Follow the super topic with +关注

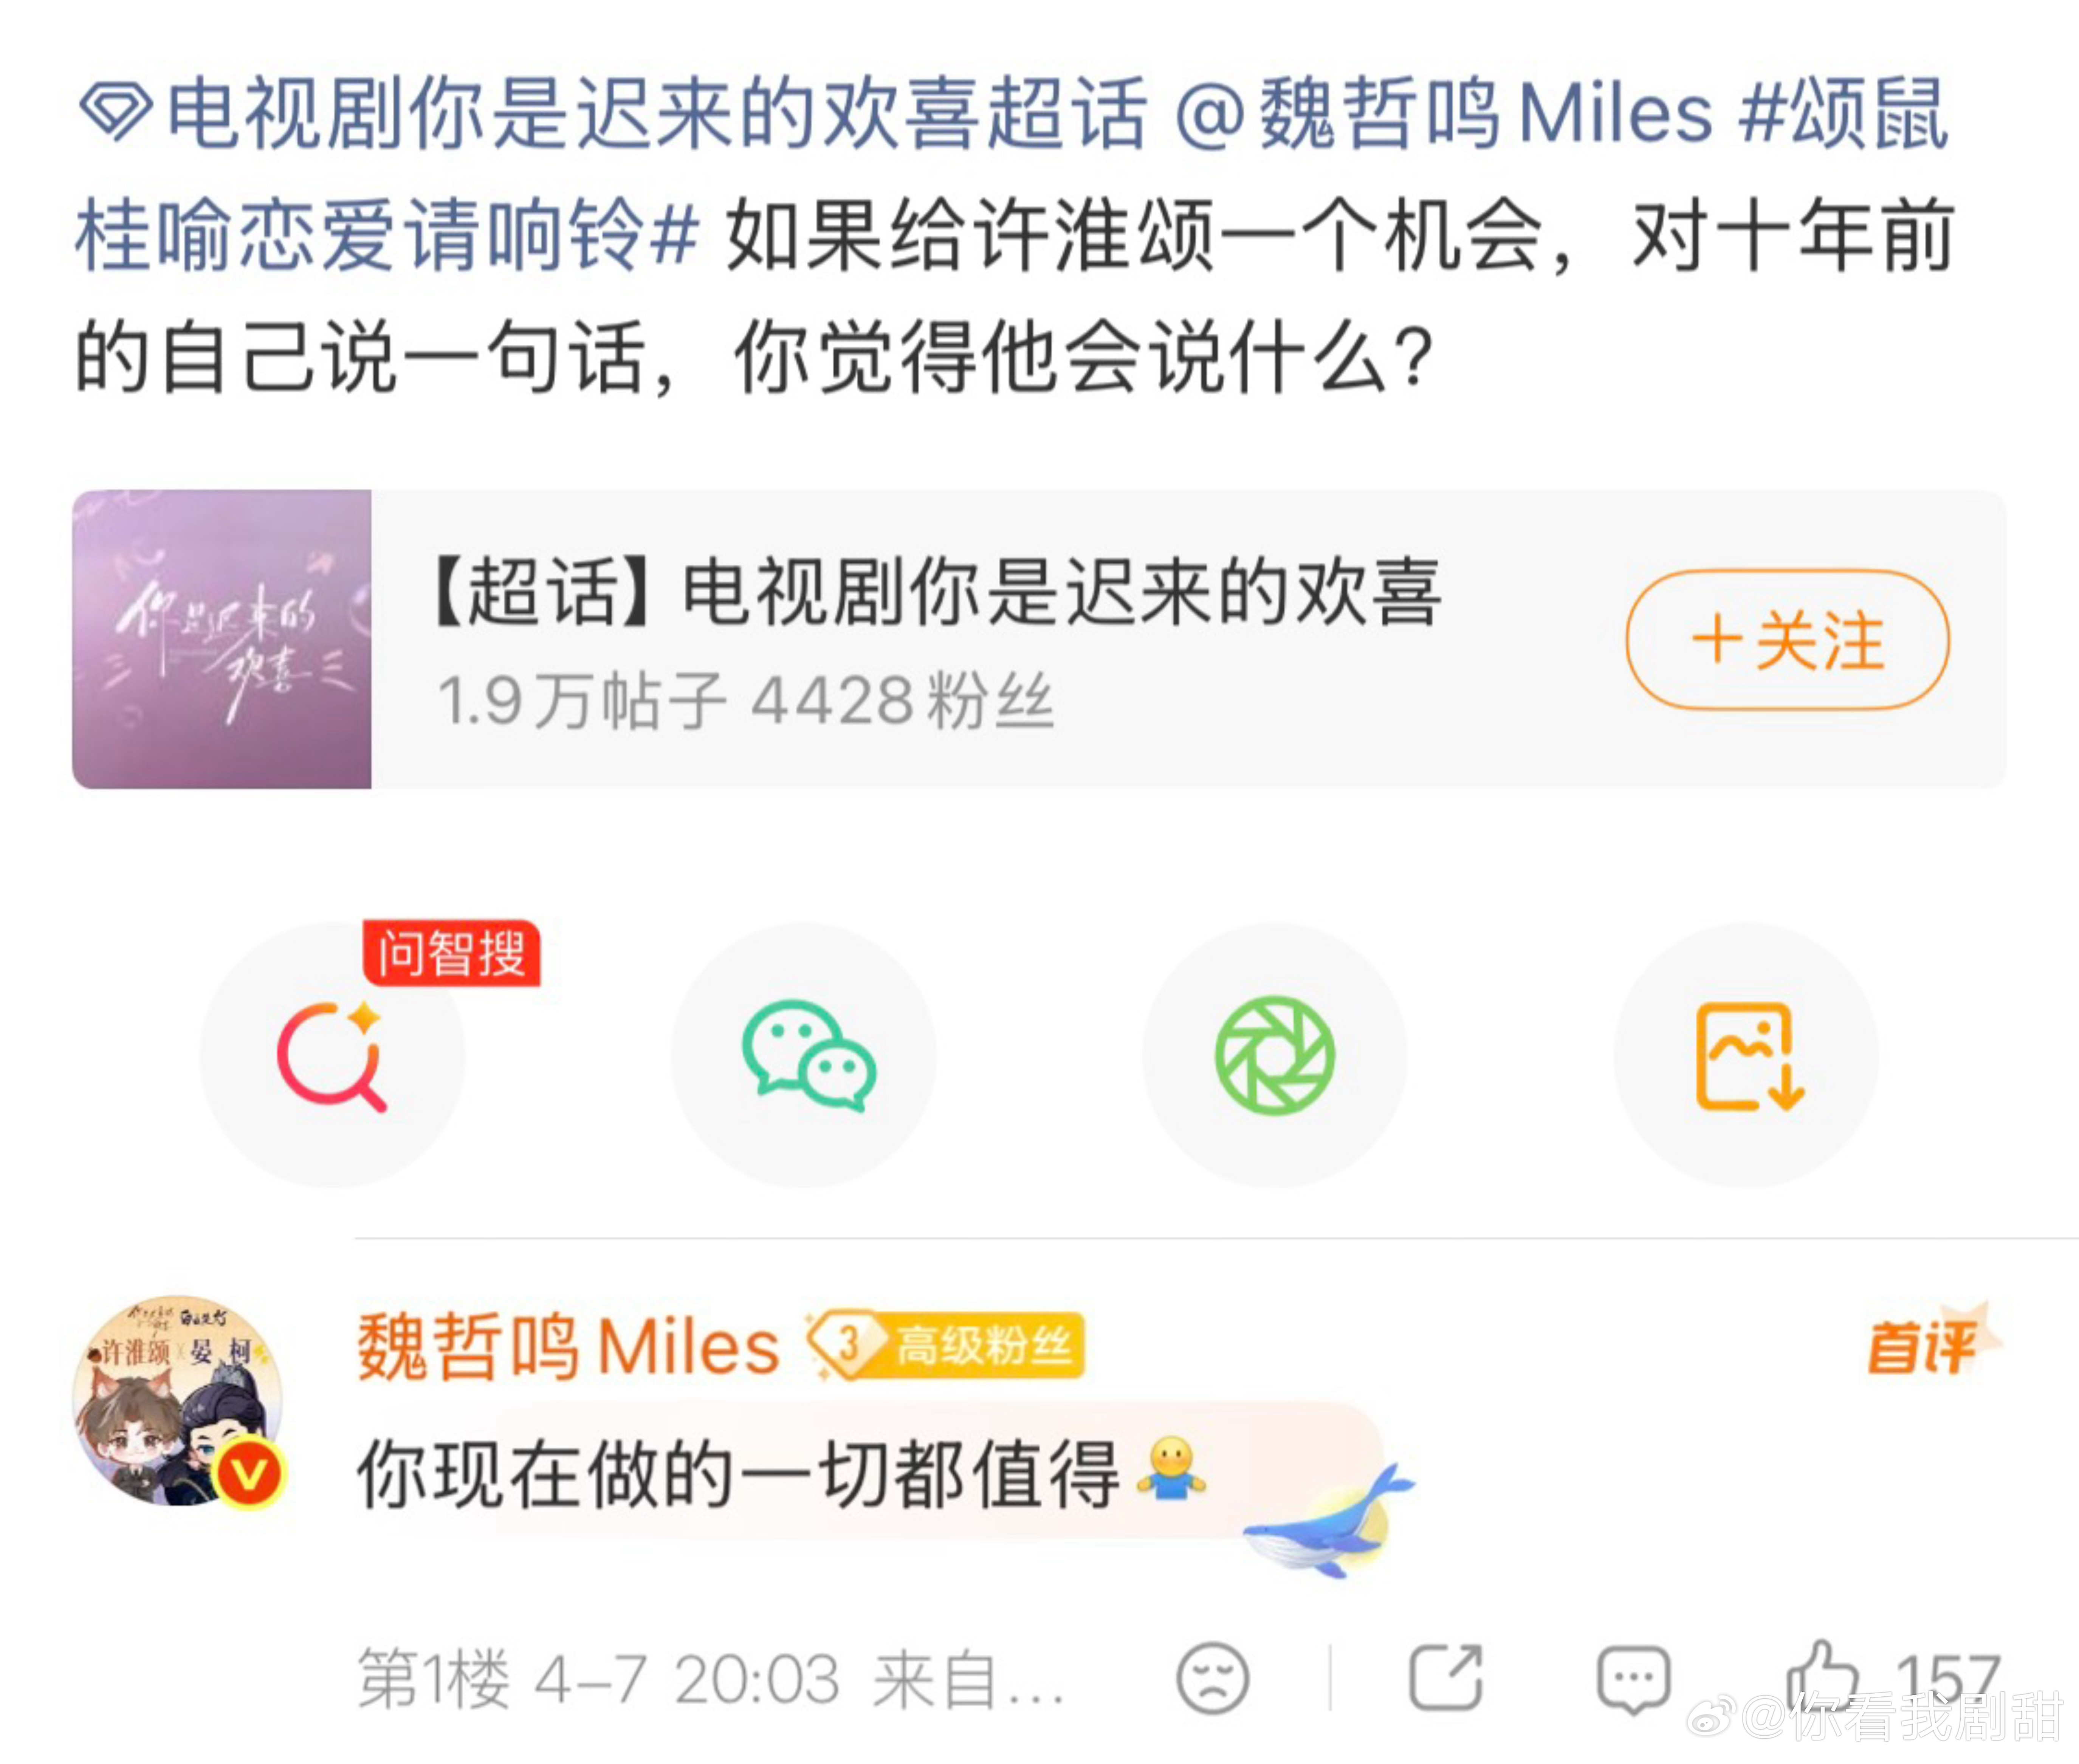tap(1788, 640)
